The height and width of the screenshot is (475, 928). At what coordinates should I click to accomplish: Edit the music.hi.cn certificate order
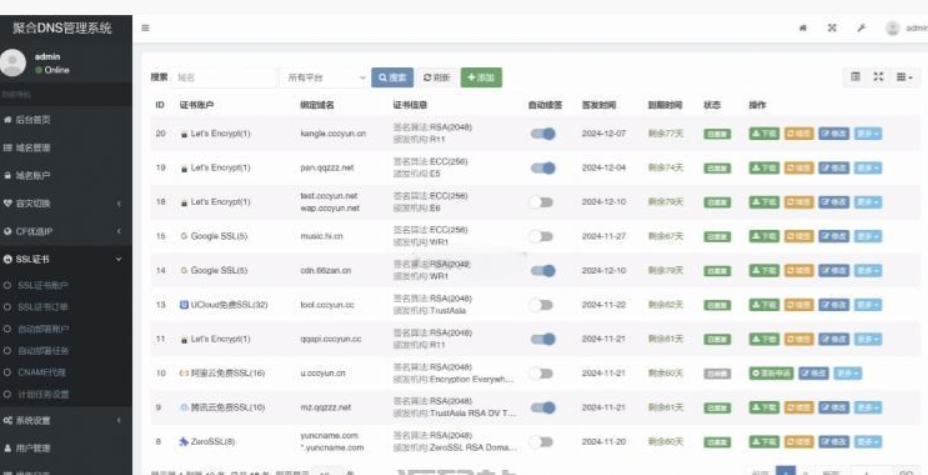[834, 237]
